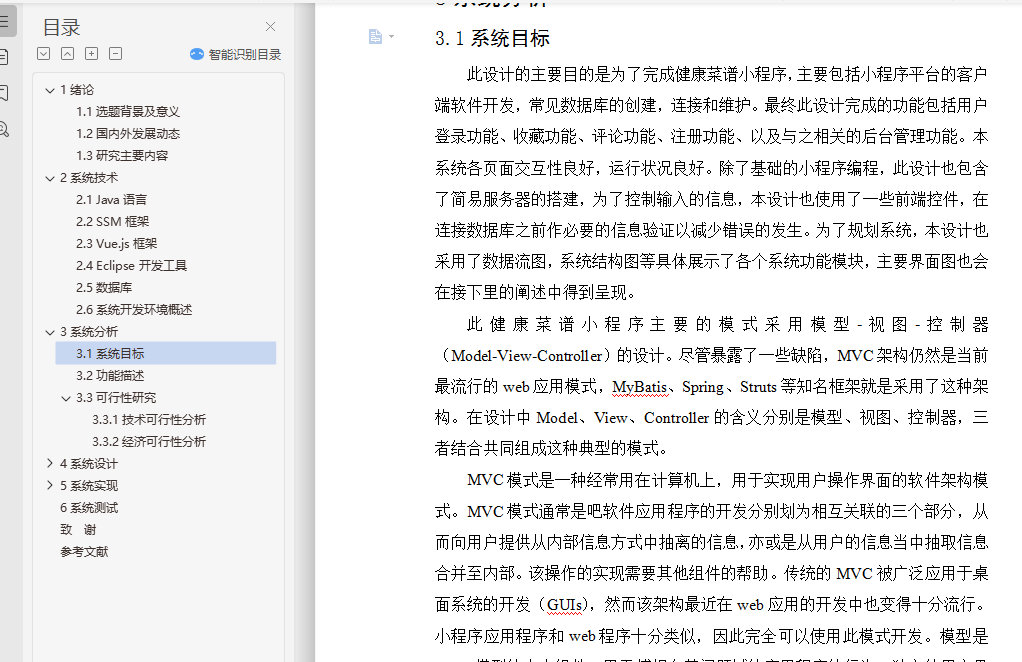1022x662 pixels.
Task: Open the outline icon in the left sidebar
Action: (x=5, y=21)
